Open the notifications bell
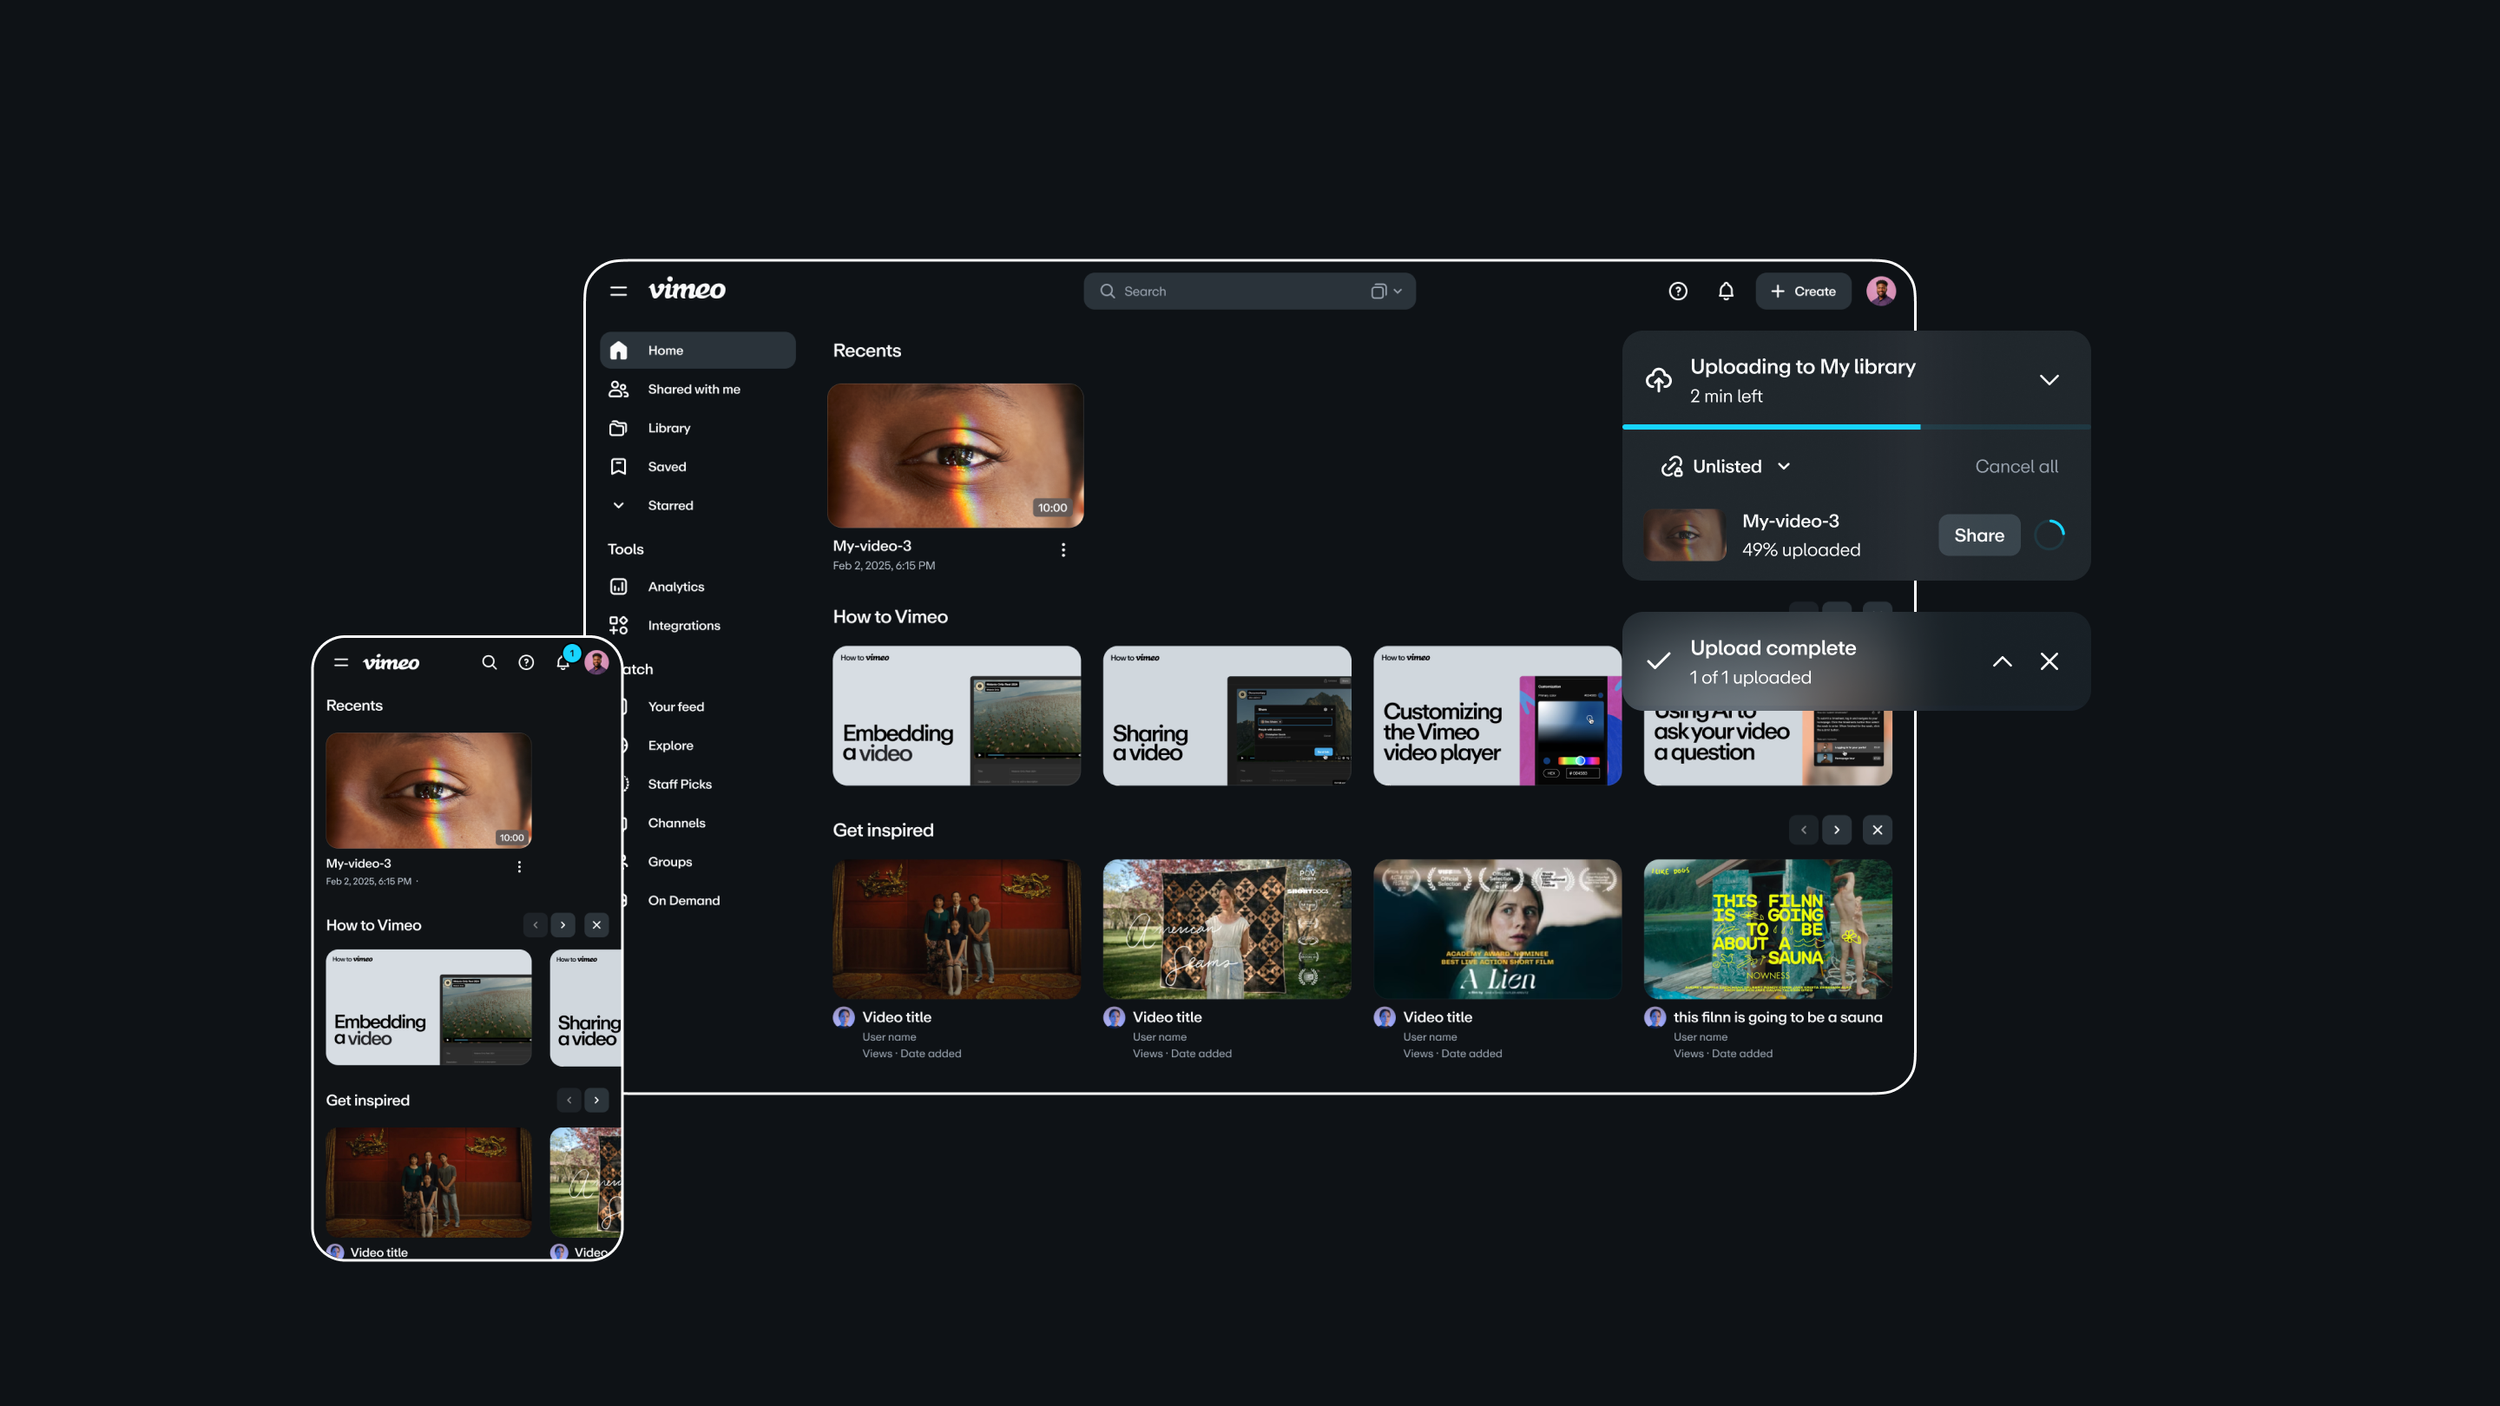Viewport: 2500px width, 1406px height. pos(1725,291)
